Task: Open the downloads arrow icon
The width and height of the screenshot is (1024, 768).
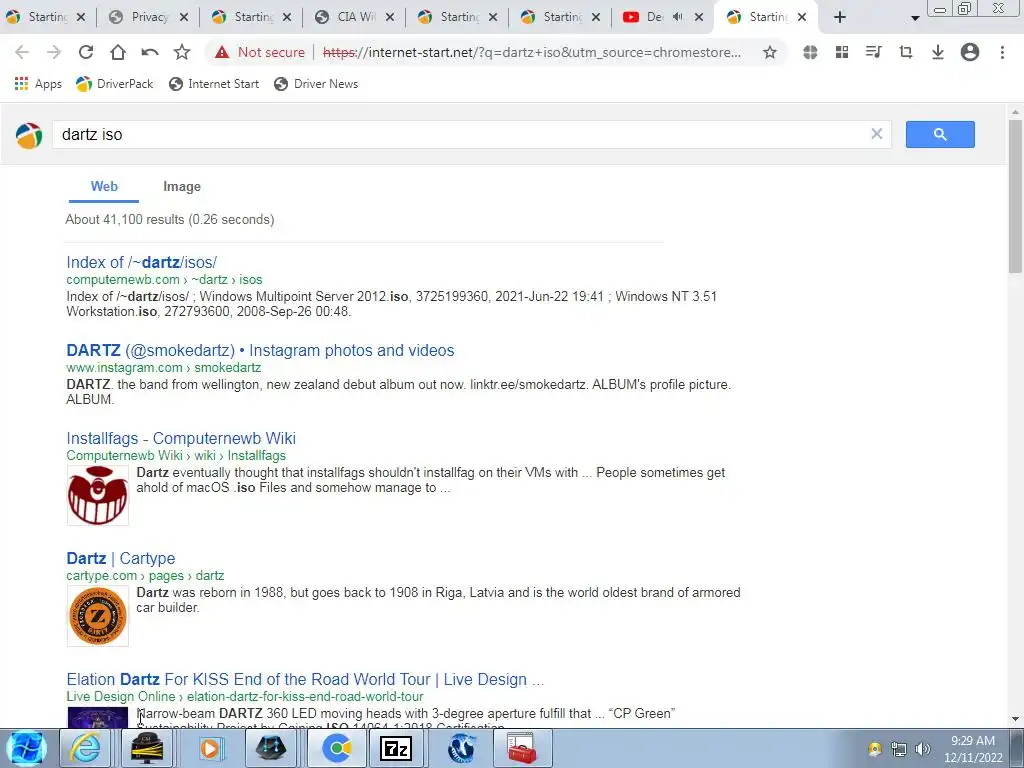Action: pos(938,52)
